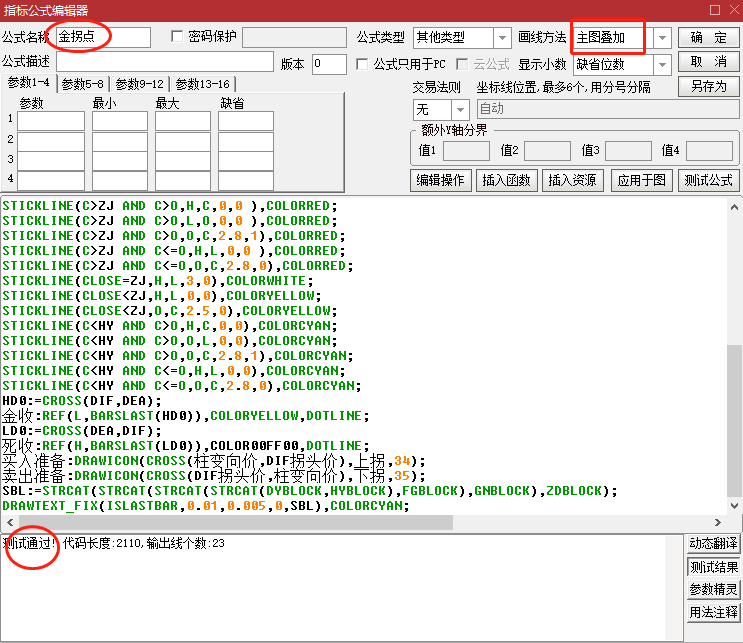Screen dimensions: 743x643
Task: Click row 1 最小 minimum field
Action: 120,121
